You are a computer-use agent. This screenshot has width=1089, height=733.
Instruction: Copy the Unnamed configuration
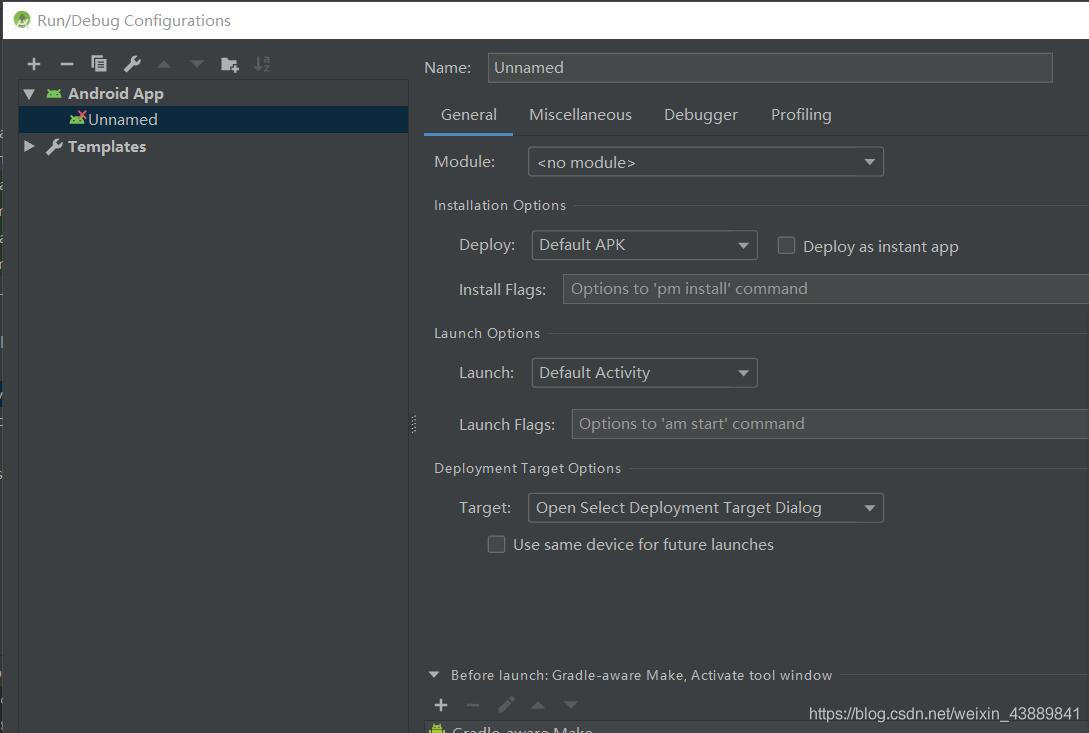[x=98, y=63]
